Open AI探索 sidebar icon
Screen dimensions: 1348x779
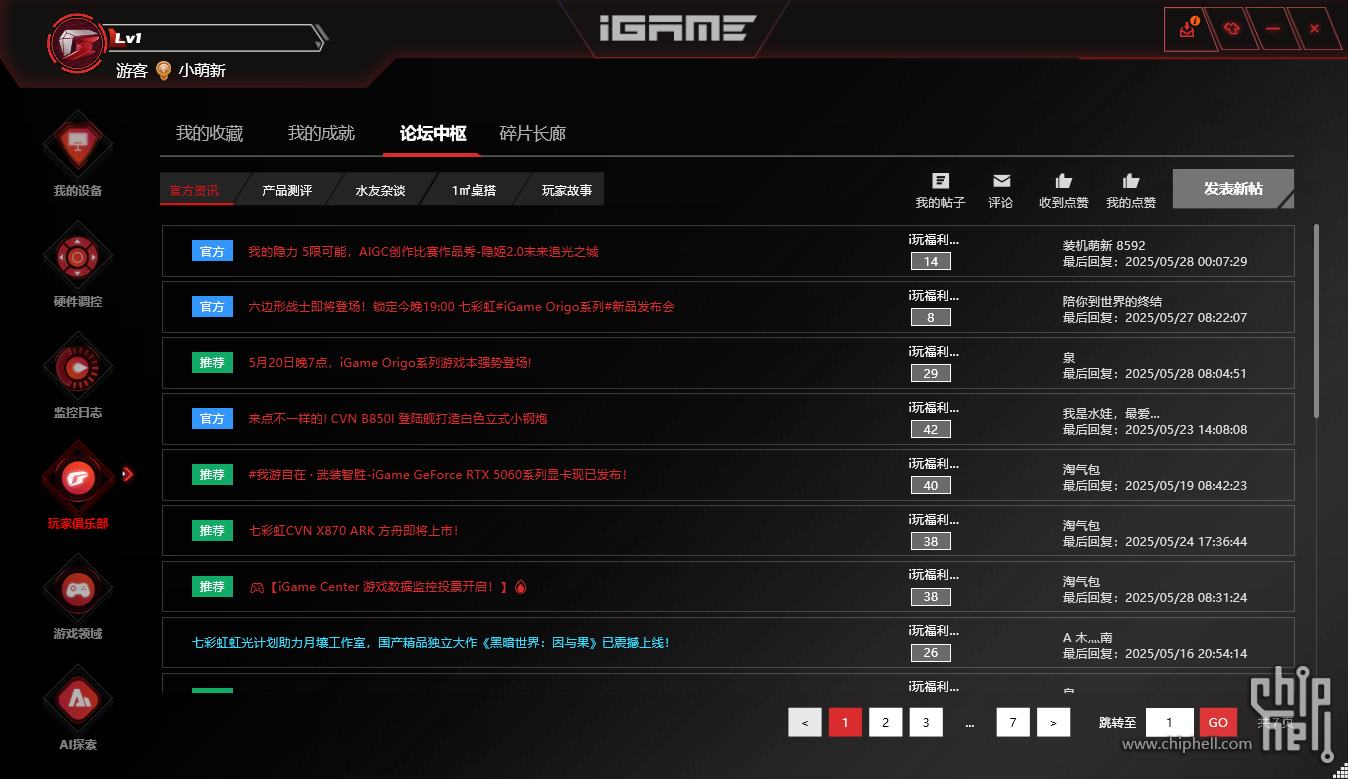78,699
